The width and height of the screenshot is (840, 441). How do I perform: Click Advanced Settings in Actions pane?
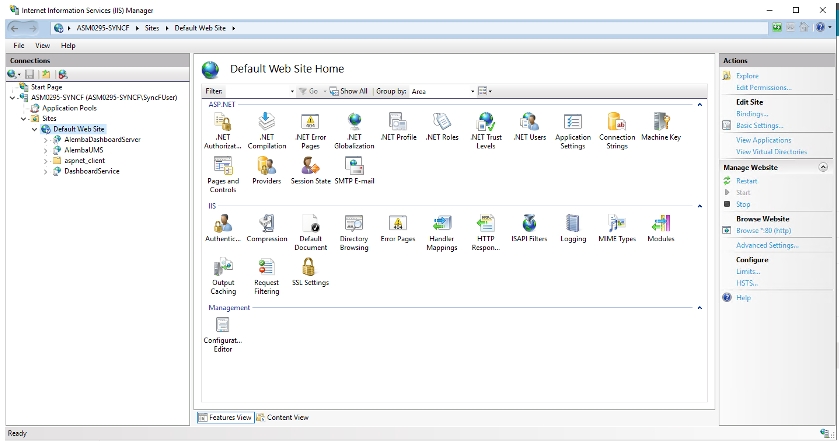766,245
